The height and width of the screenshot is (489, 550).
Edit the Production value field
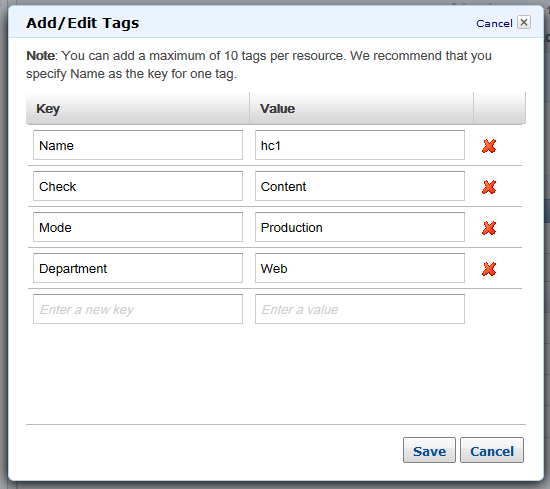pos(360,227)
